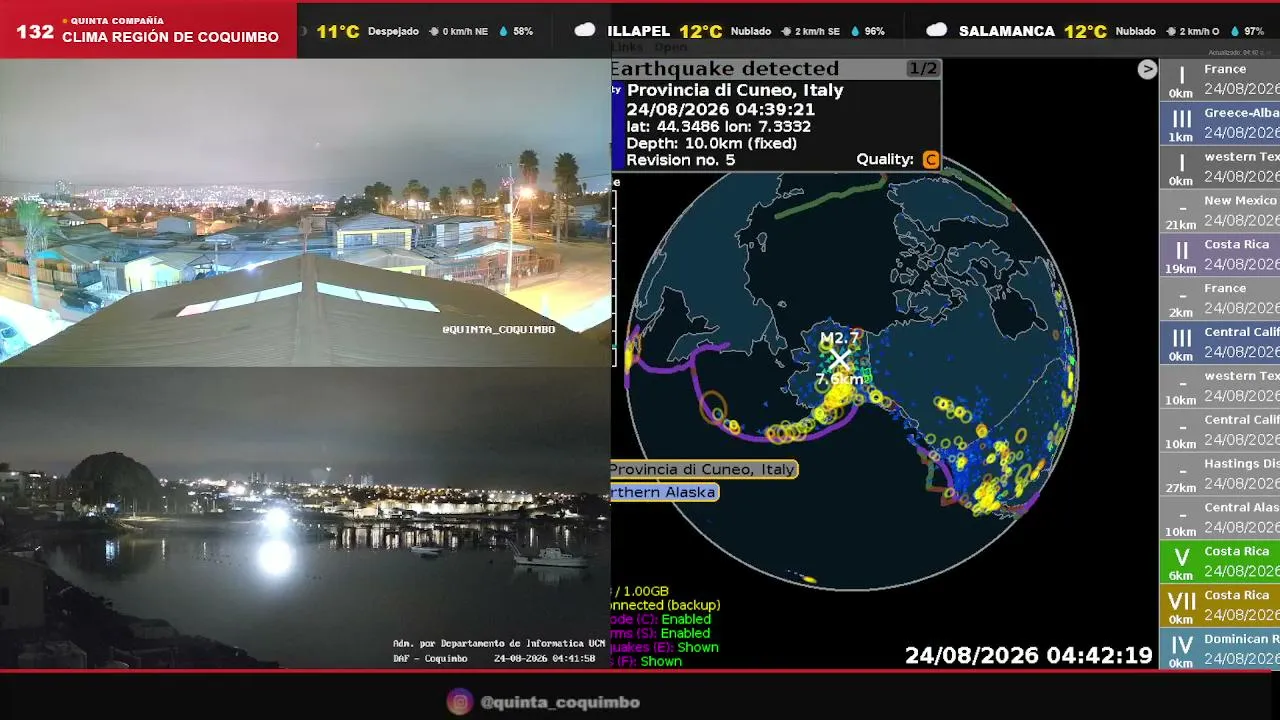Click the orange Quality C badge
The height and width of the screenshot is (720, 1280).
tap(930, 160)
